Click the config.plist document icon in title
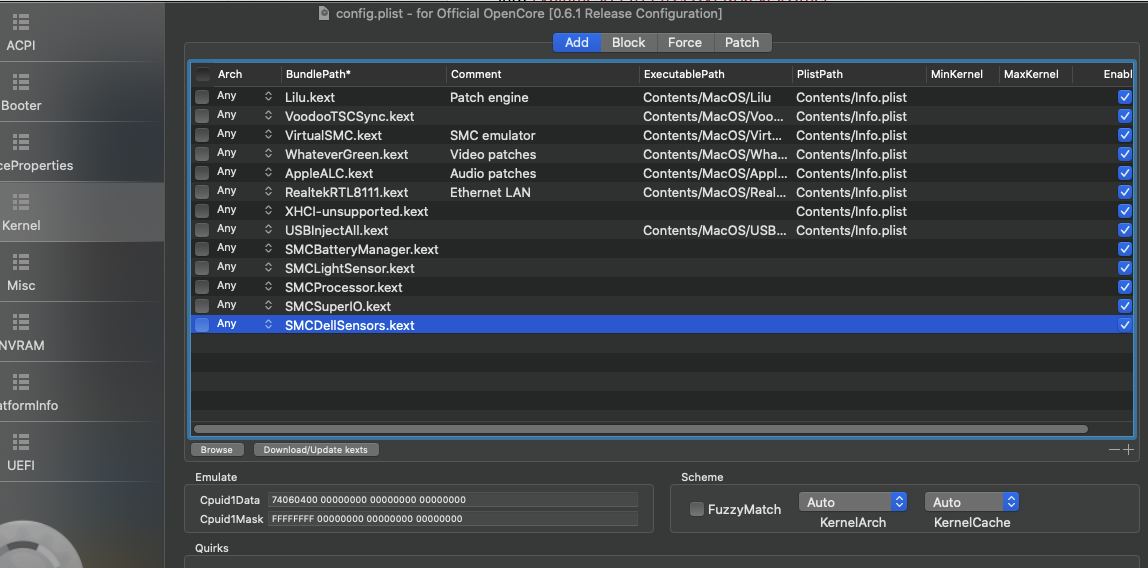The image size is (1148, 568). pyautogui.click(x=324, y=13)
